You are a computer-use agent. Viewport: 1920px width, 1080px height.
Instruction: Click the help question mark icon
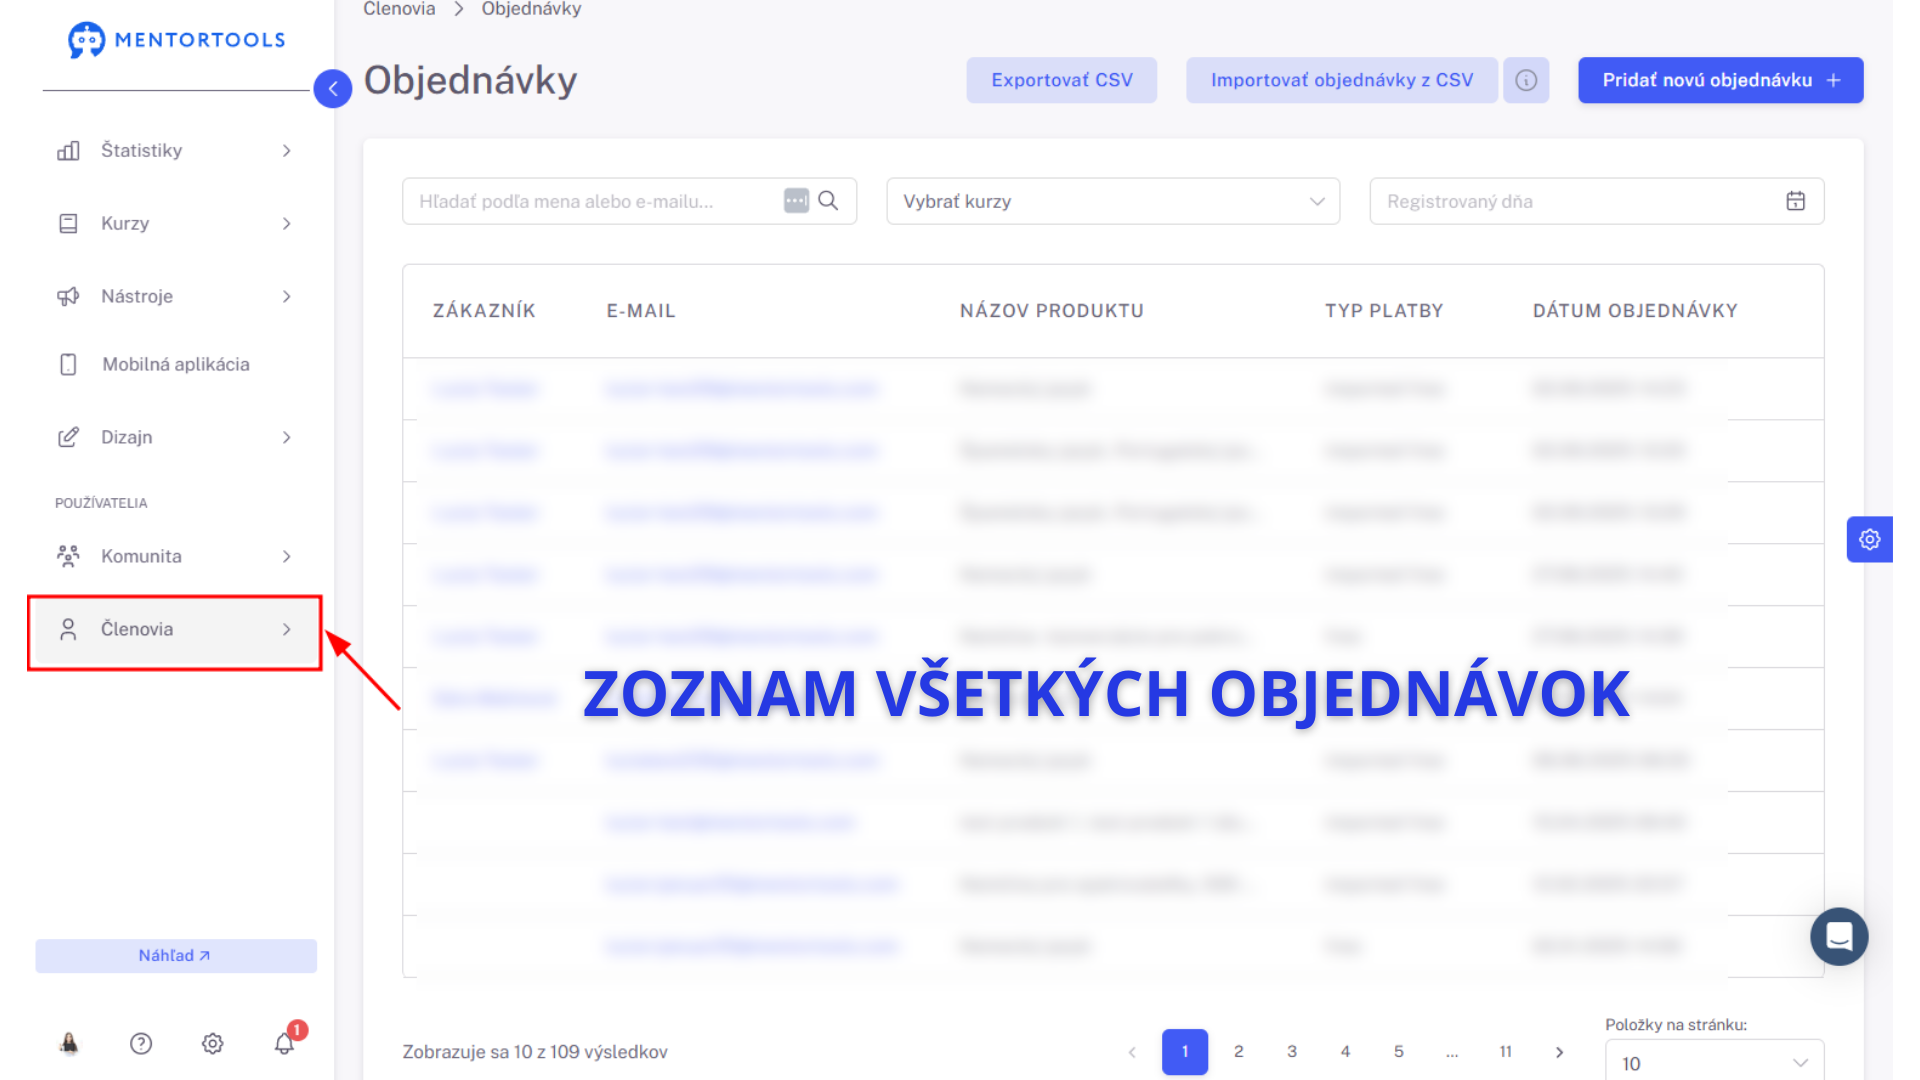141,1043
